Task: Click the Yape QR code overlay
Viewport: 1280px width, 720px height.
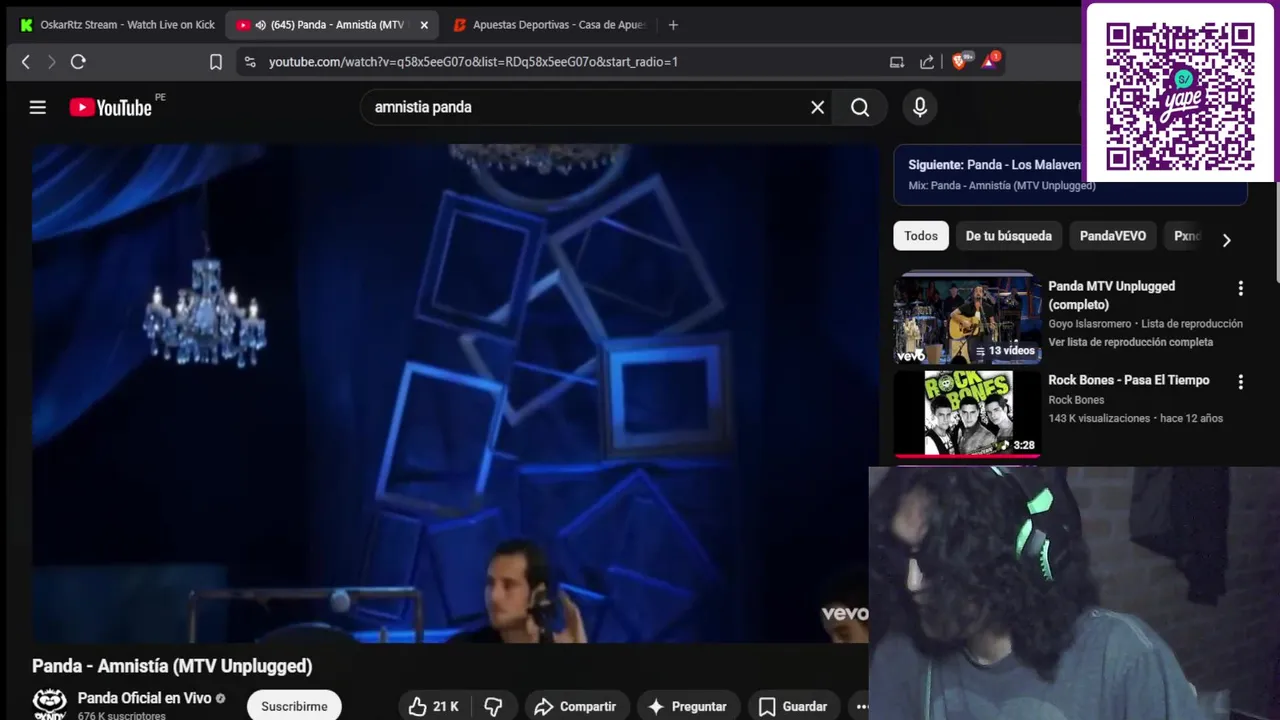Action: [1180, 96]
